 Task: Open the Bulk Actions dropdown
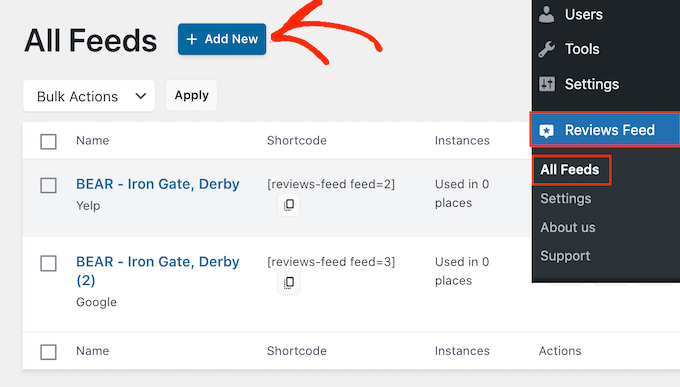point(89,96)
